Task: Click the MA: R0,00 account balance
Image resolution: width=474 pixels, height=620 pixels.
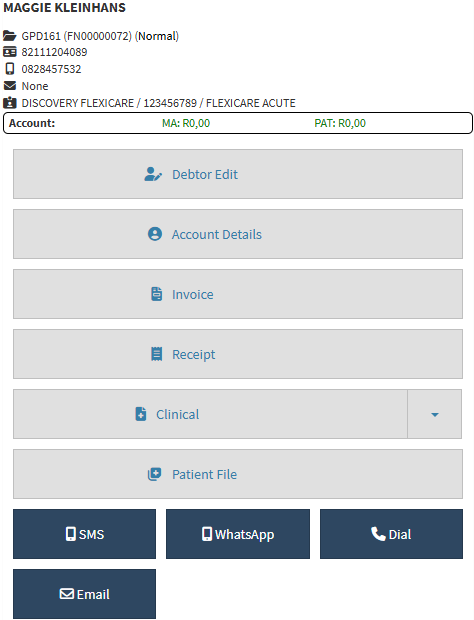Action: (x=186, y=123)
